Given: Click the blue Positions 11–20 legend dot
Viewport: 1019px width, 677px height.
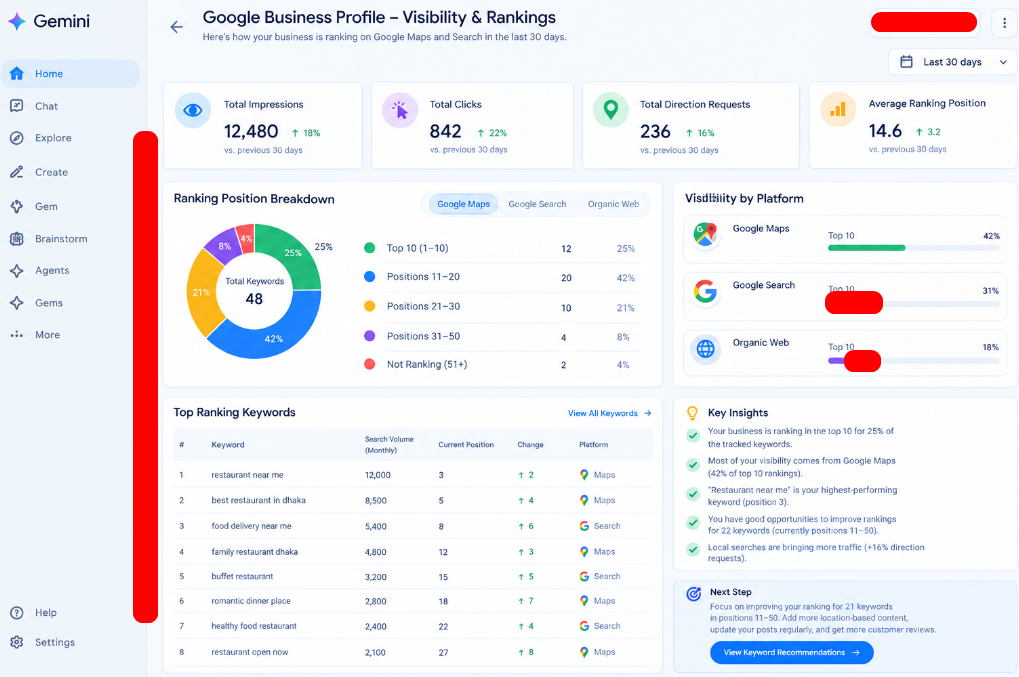Looking at the screenshot, I should tap(370, 277).
